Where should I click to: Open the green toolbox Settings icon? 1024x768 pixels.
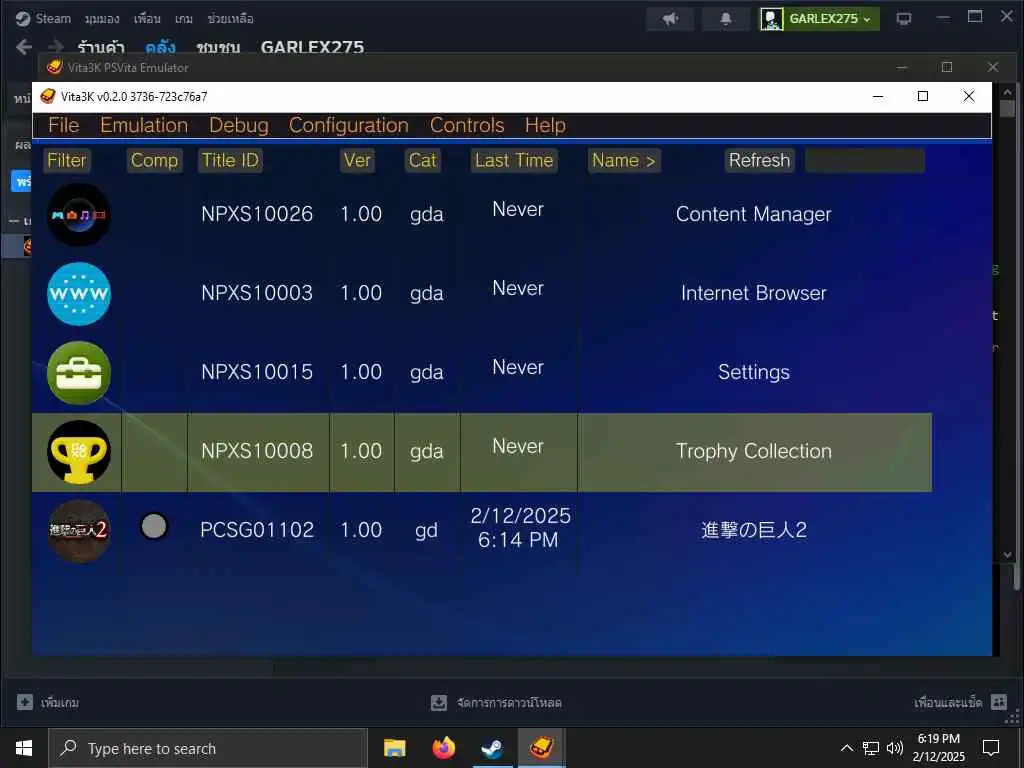pyautogui.click(x=79, y=373)
